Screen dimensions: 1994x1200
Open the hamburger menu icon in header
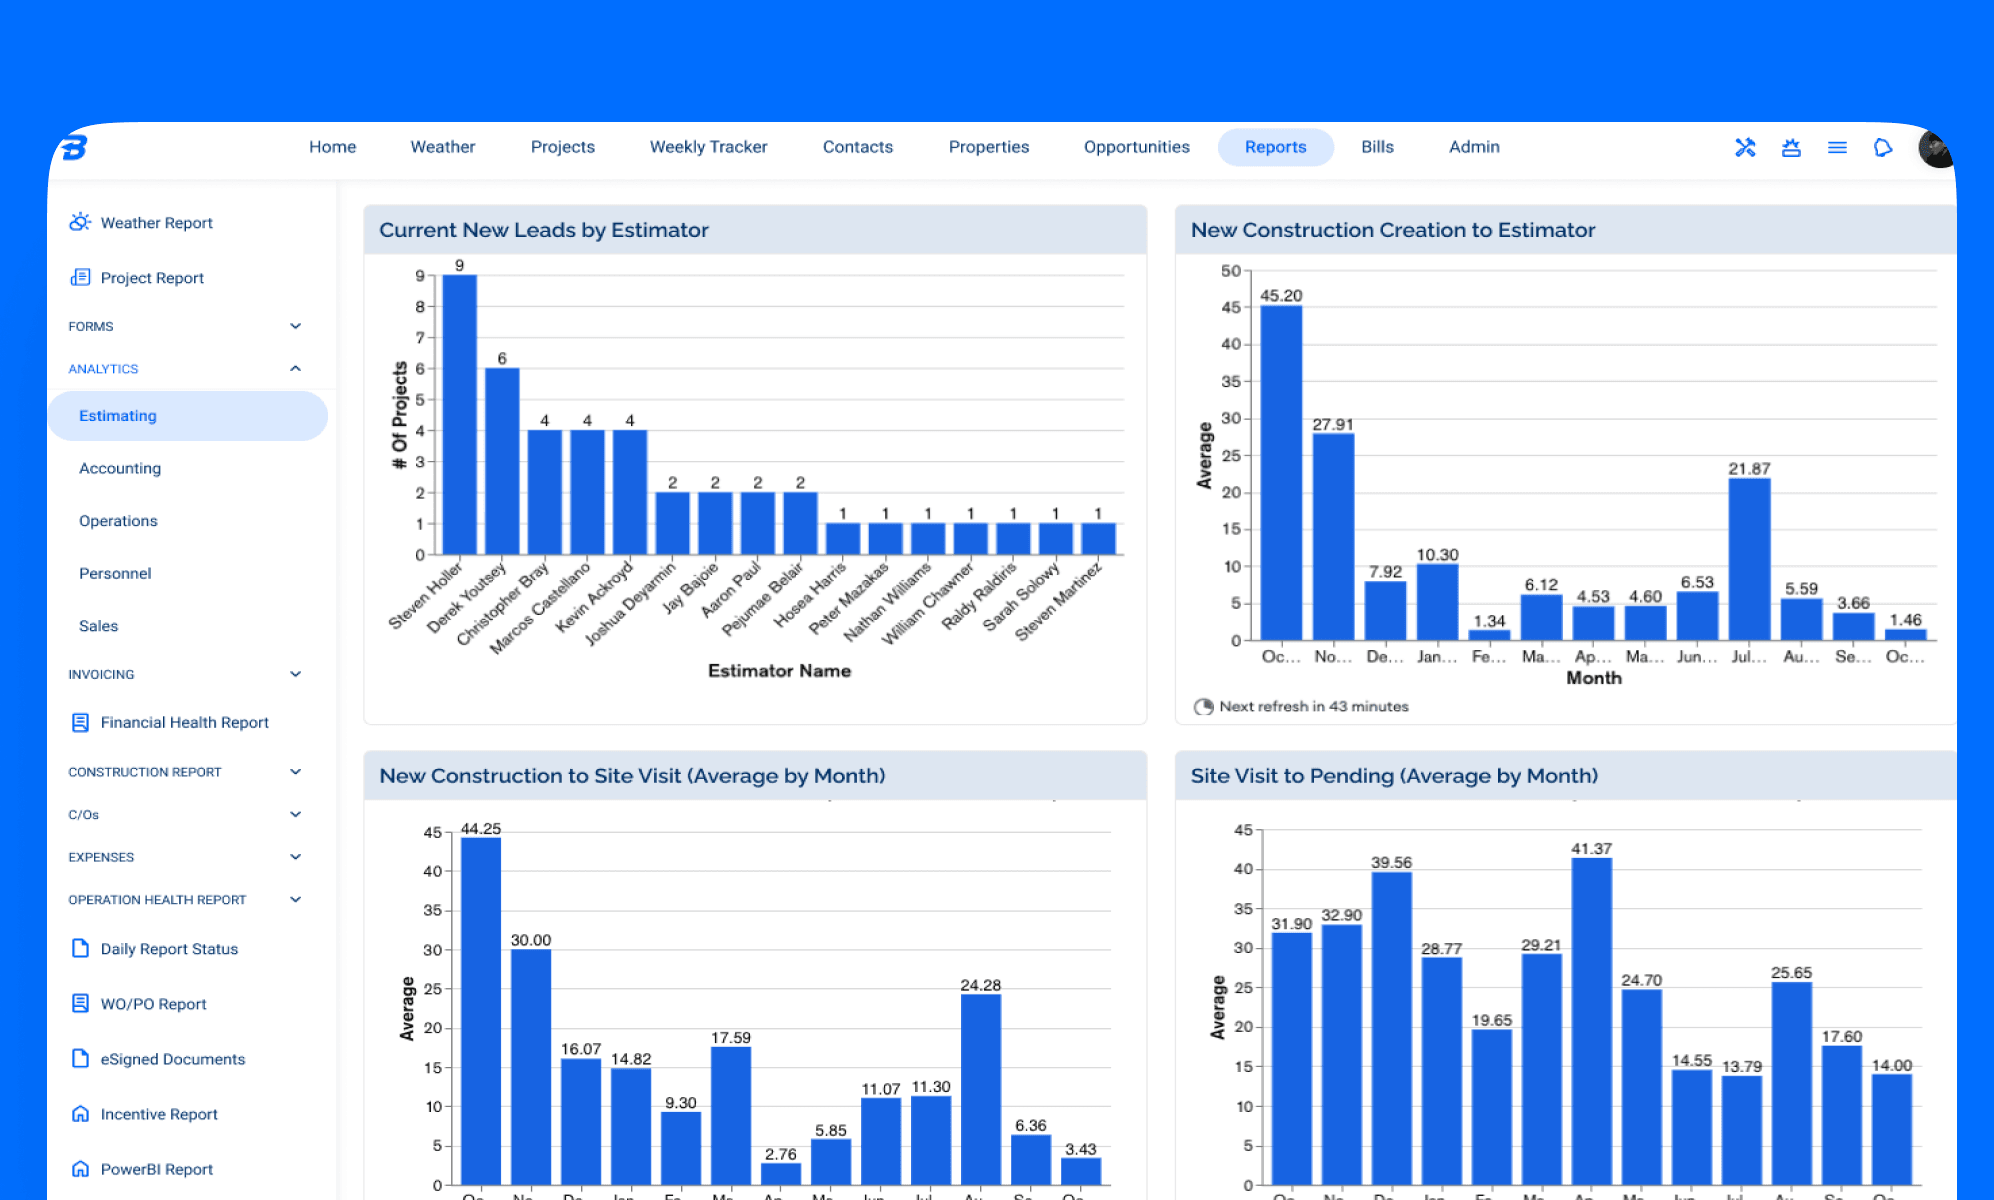tap(1837, 147)
